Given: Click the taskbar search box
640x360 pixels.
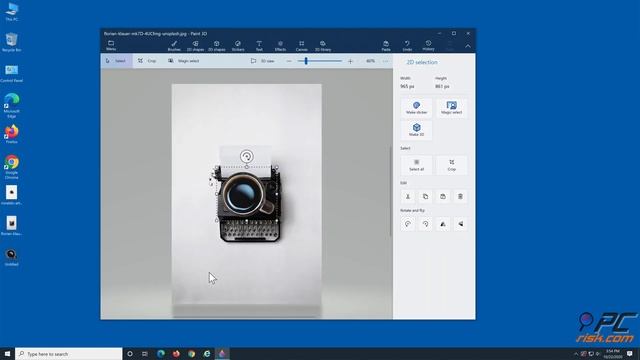Looking at the screenshot, I should tap(69, 353).
